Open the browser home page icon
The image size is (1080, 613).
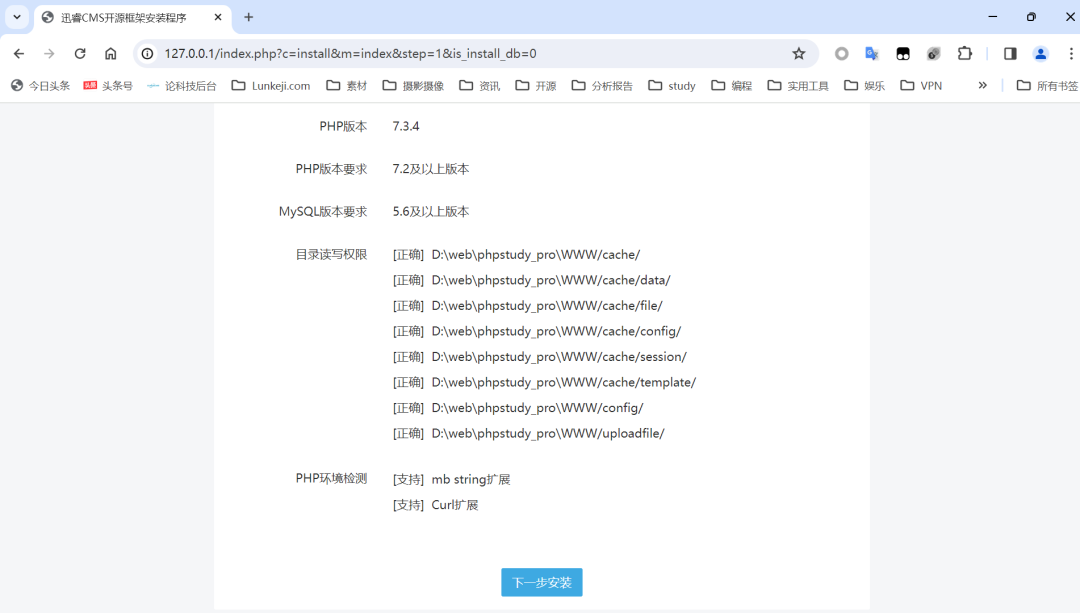[111, 54]
